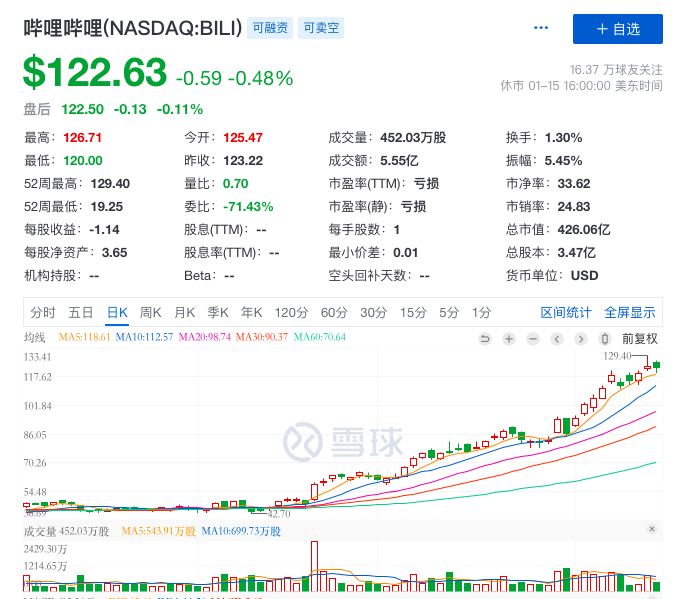Click the 成交额 value 5.55亿
This screenshot has height=599, width=674.
[x=399, y=161]
